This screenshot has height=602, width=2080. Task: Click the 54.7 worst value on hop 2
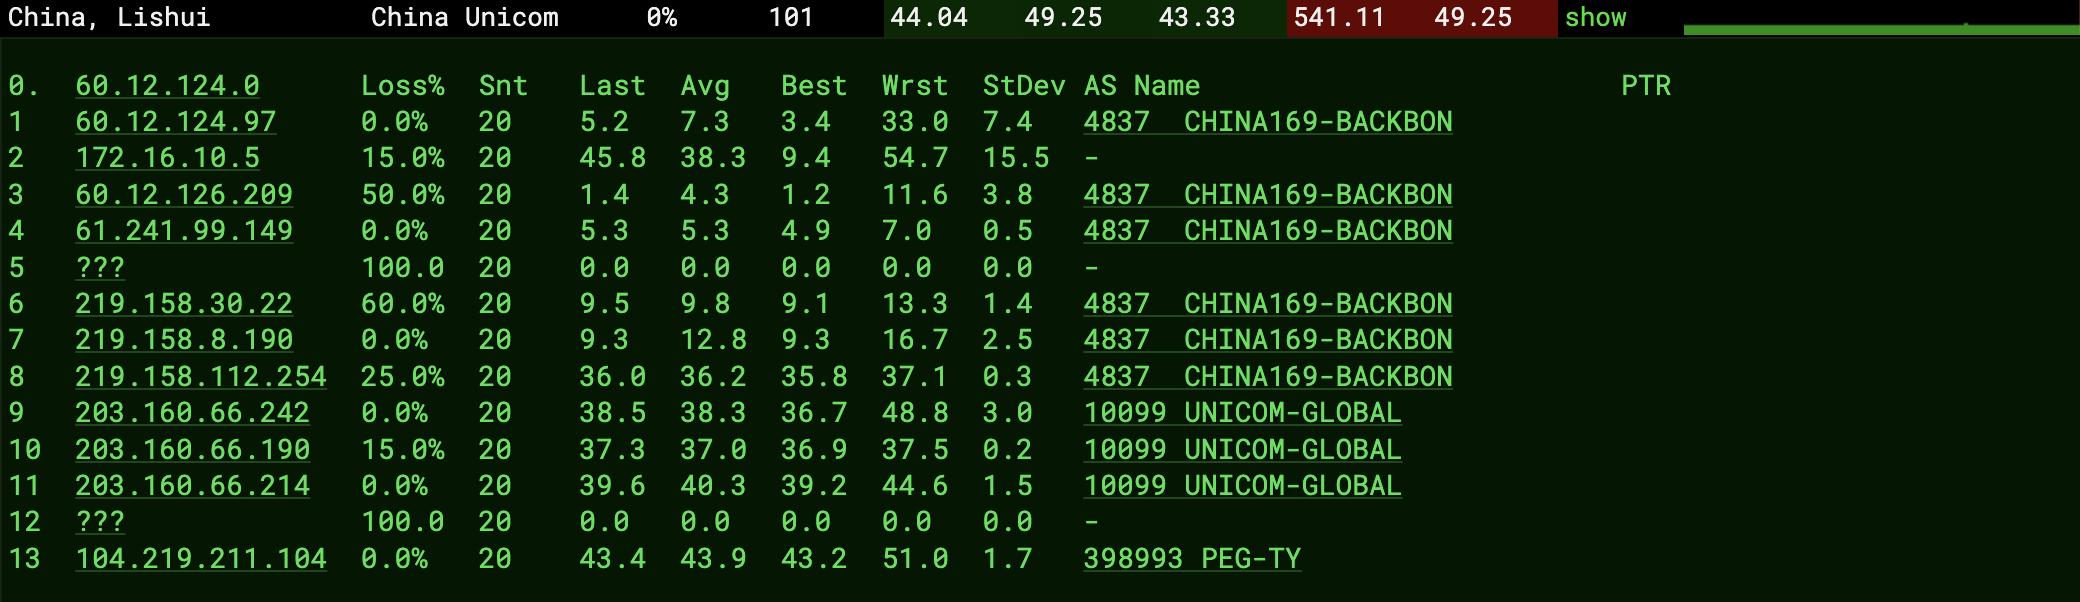pyautogui.click(x=915, y=158)
